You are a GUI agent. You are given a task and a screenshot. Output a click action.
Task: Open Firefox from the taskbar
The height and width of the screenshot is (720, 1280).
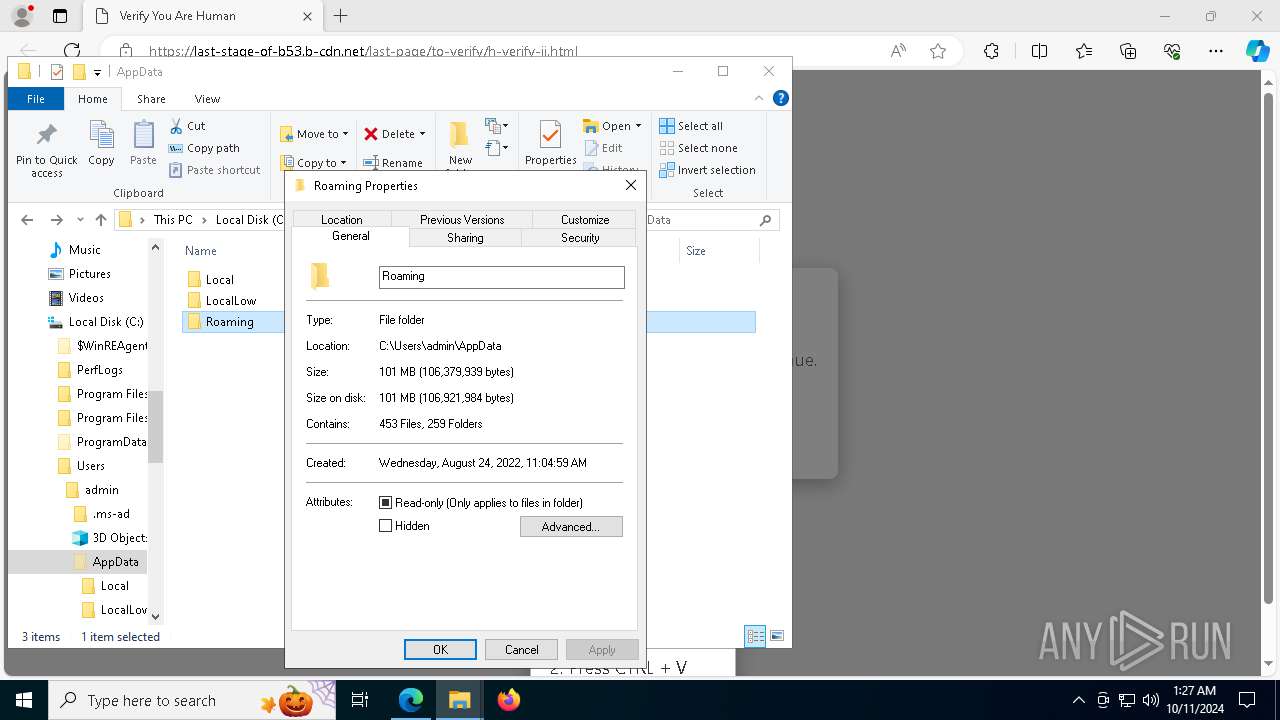click(x=508, y=700)
